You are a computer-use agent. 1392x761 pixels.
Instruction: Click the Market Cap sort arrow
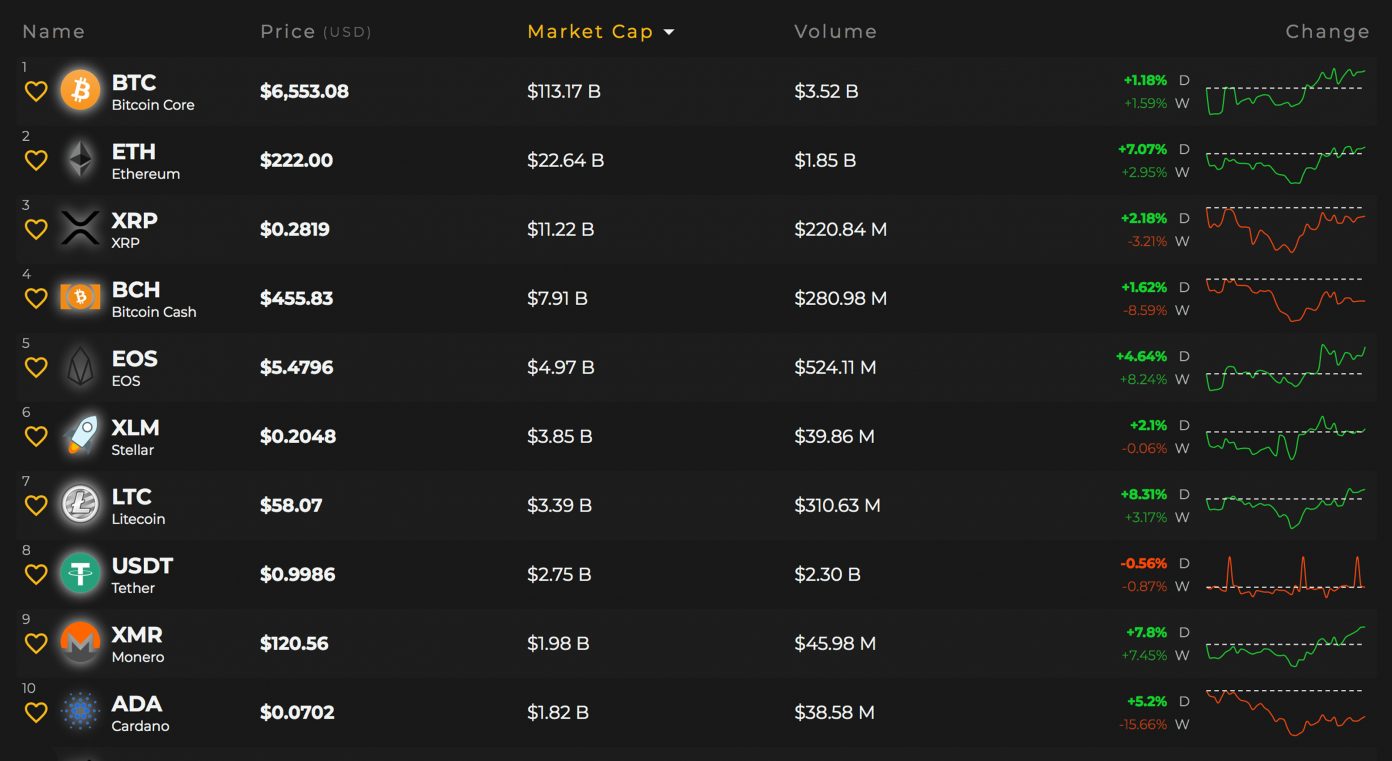pyautogui.click(x=669, y=32)
